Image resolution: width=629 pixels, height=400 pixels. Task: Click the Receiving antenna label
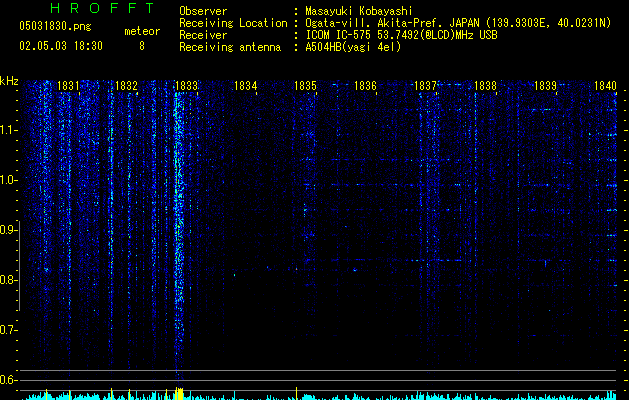point(230,47)
